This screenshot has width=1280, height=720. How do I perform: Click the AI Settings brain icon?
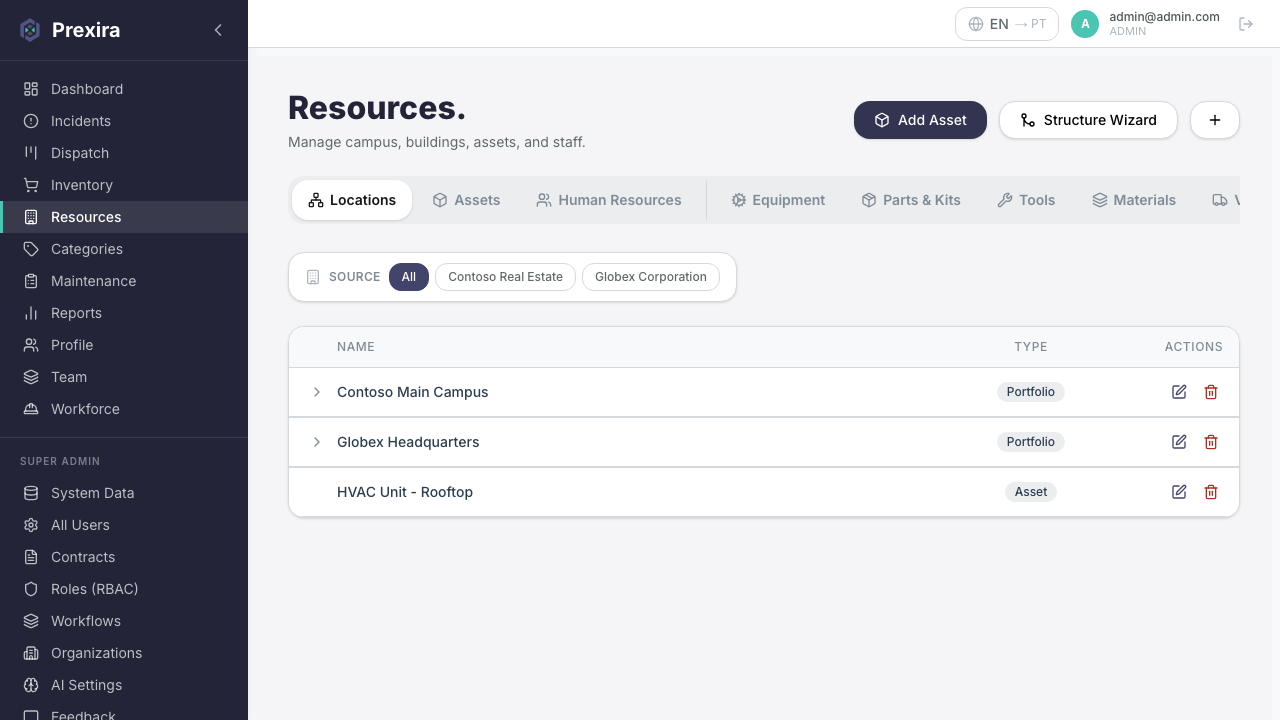(31, 685)
